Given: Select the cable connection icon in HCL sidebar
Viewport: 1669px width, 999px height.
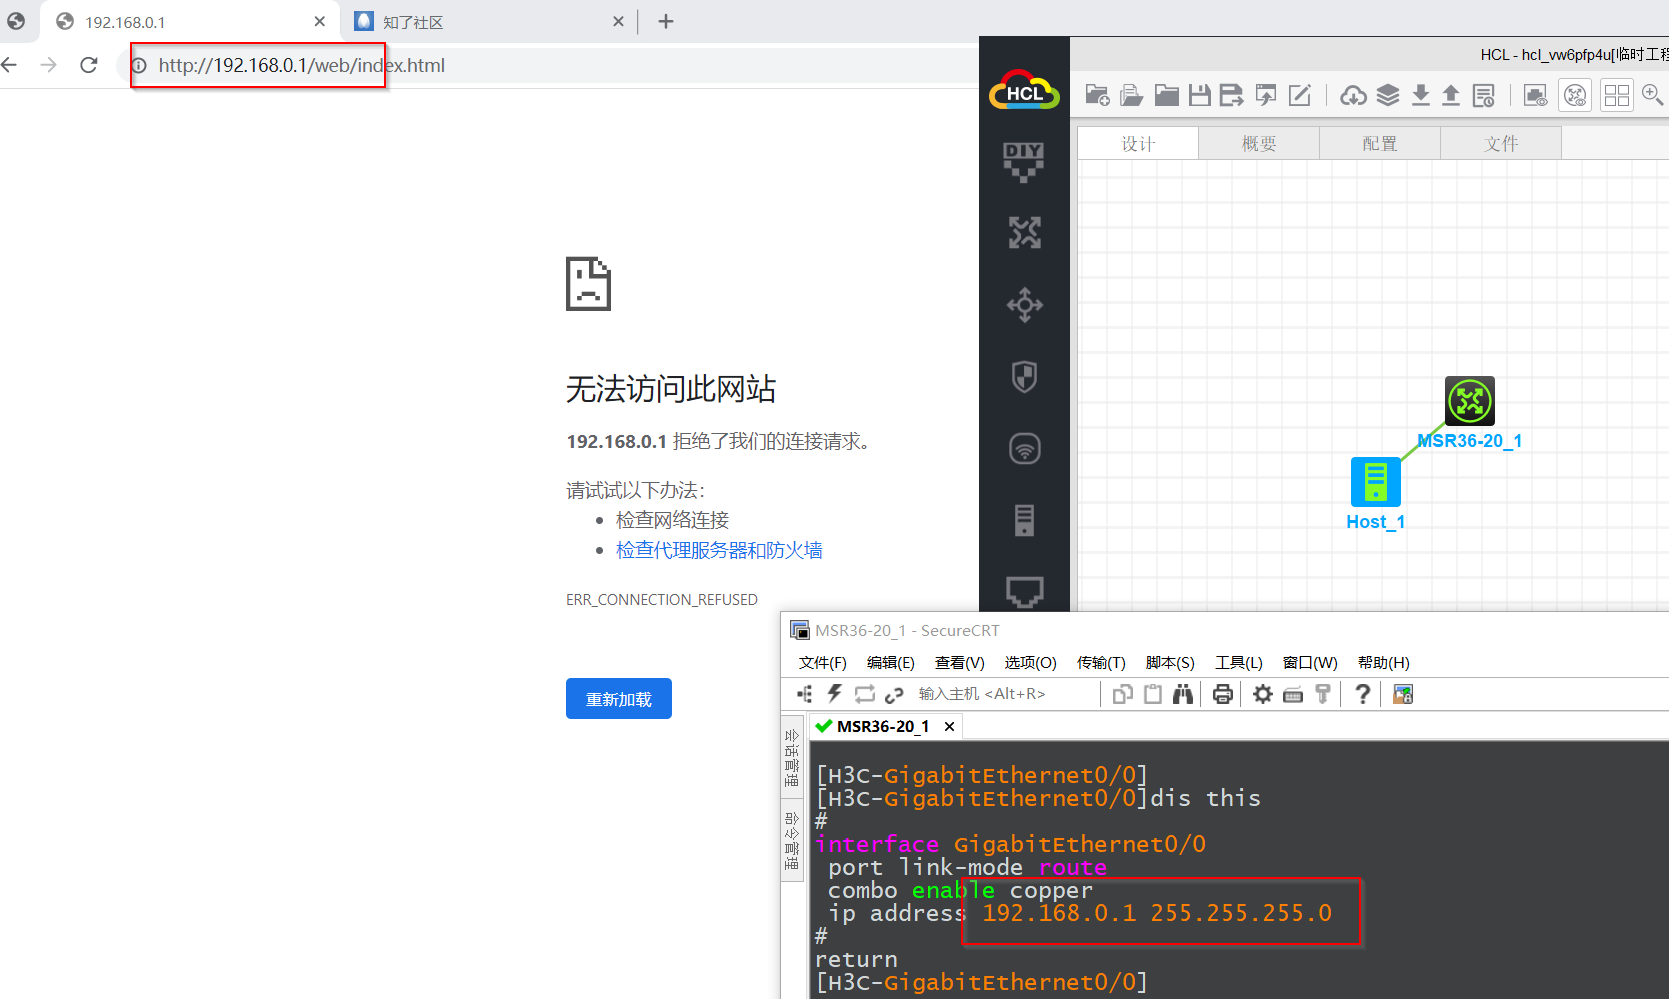Looking at the screenshot, I should coord(1024,592).
